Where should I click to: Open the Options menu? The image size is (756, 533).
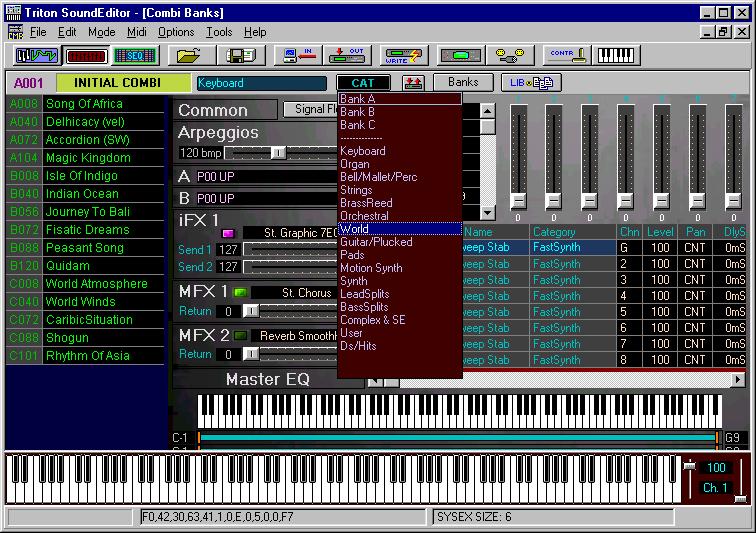[176, 32]
